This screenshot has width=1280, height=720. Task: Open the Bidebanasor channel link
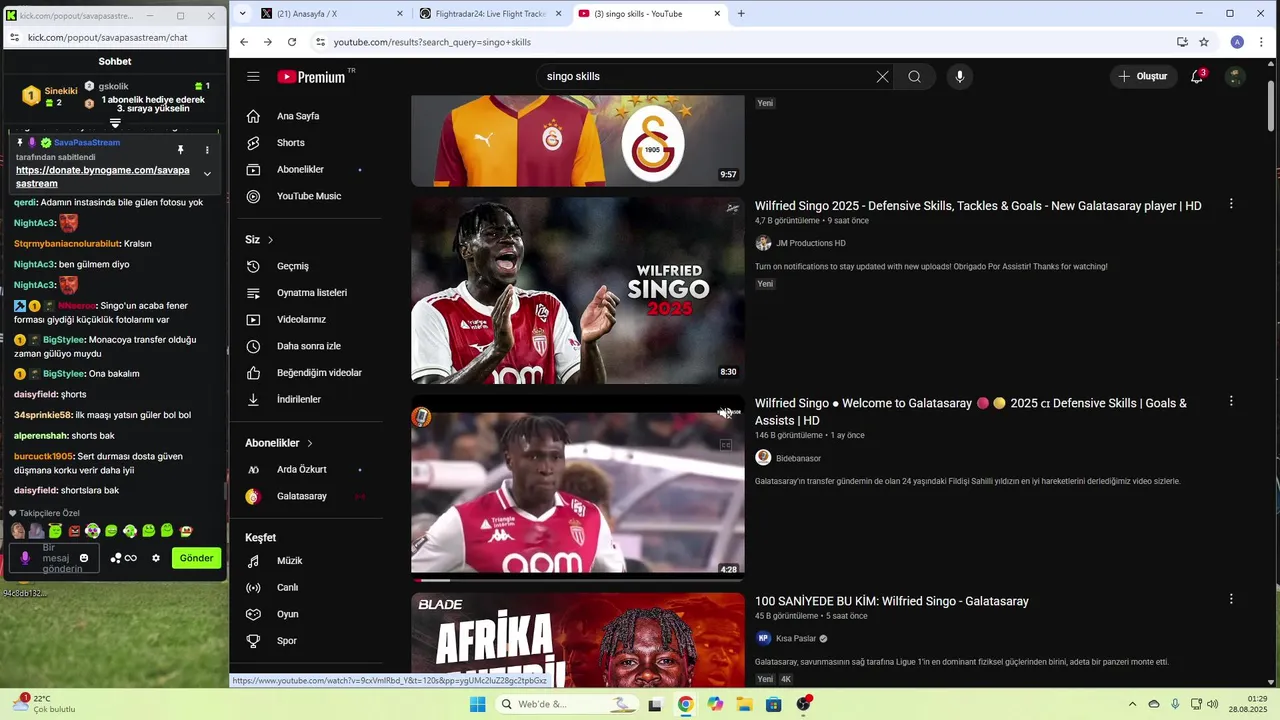click(798, 458)
